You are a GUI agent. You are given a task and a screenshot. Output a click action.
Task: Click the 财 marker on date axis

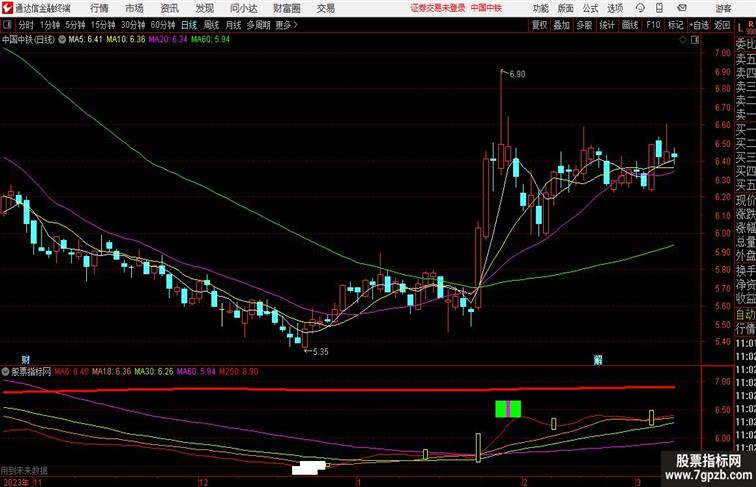click(26, 359)
